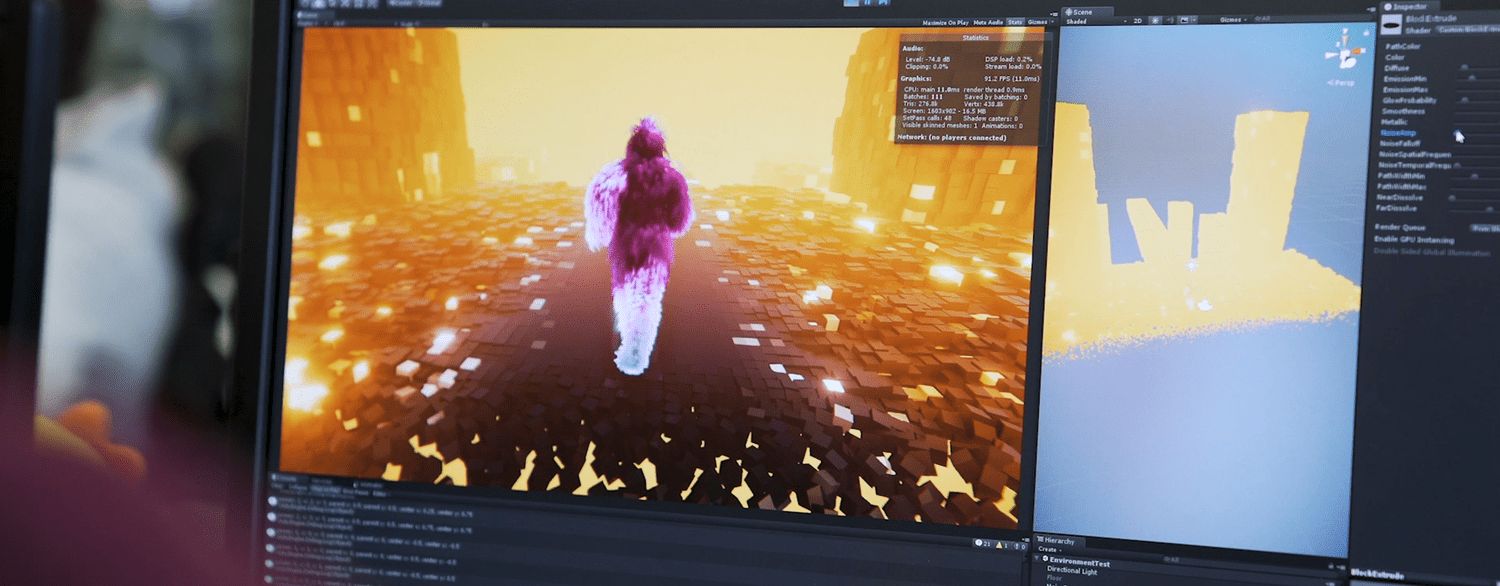Toggle the Persp projection label
Viewport: 1500px width, 586px height.
tap(1340, 82)
